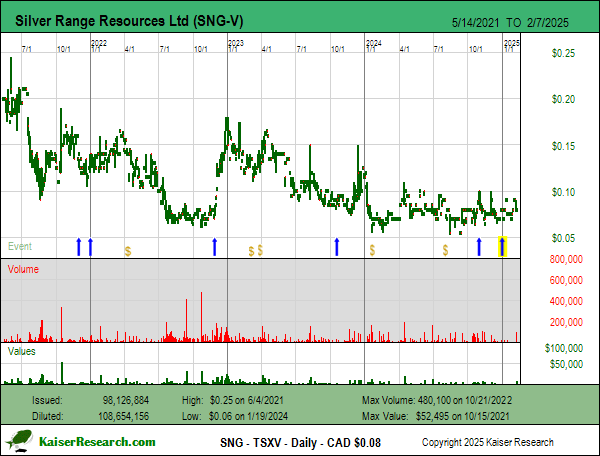Click the yellow-highlighted blue event arrow

(502, 247)
